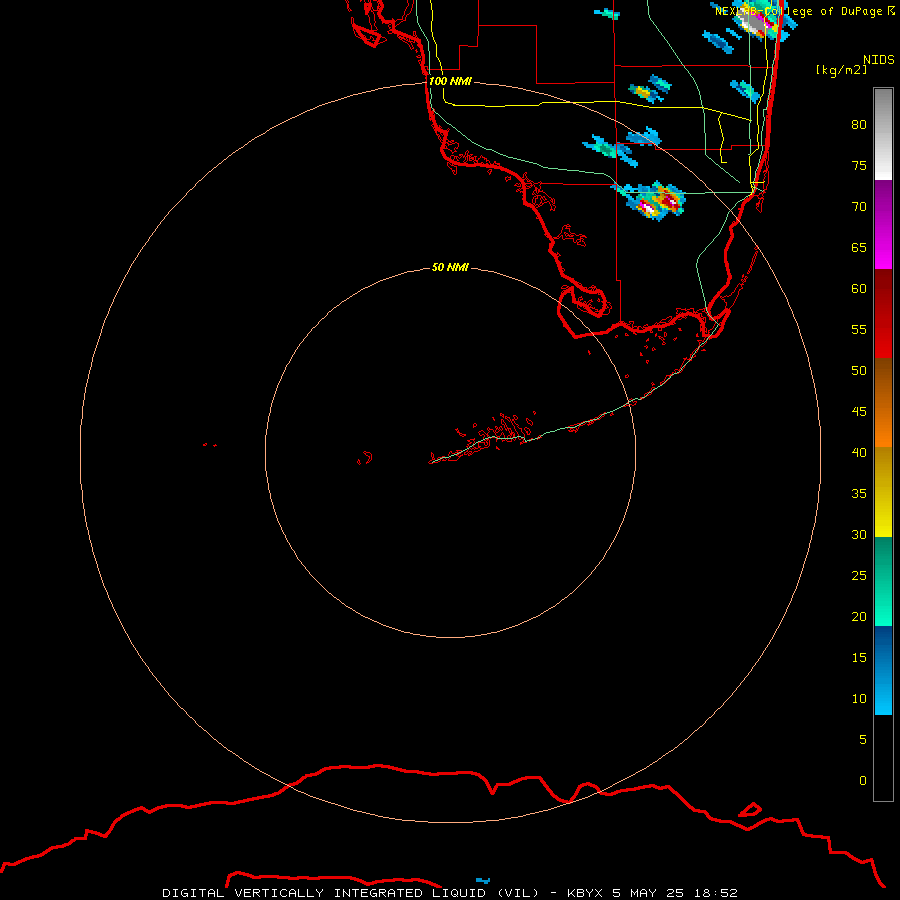Click the "NIDS" label above the scale
This screenshot has width=900, height=900.
879,60
